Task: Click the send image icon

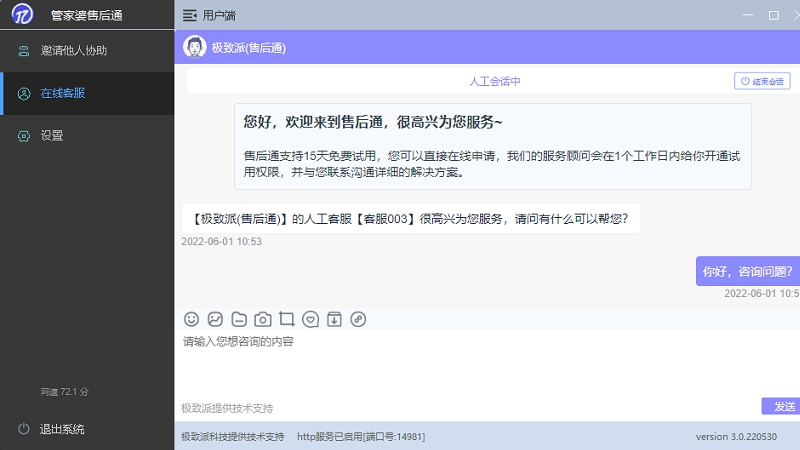Action: coord(215,319)
